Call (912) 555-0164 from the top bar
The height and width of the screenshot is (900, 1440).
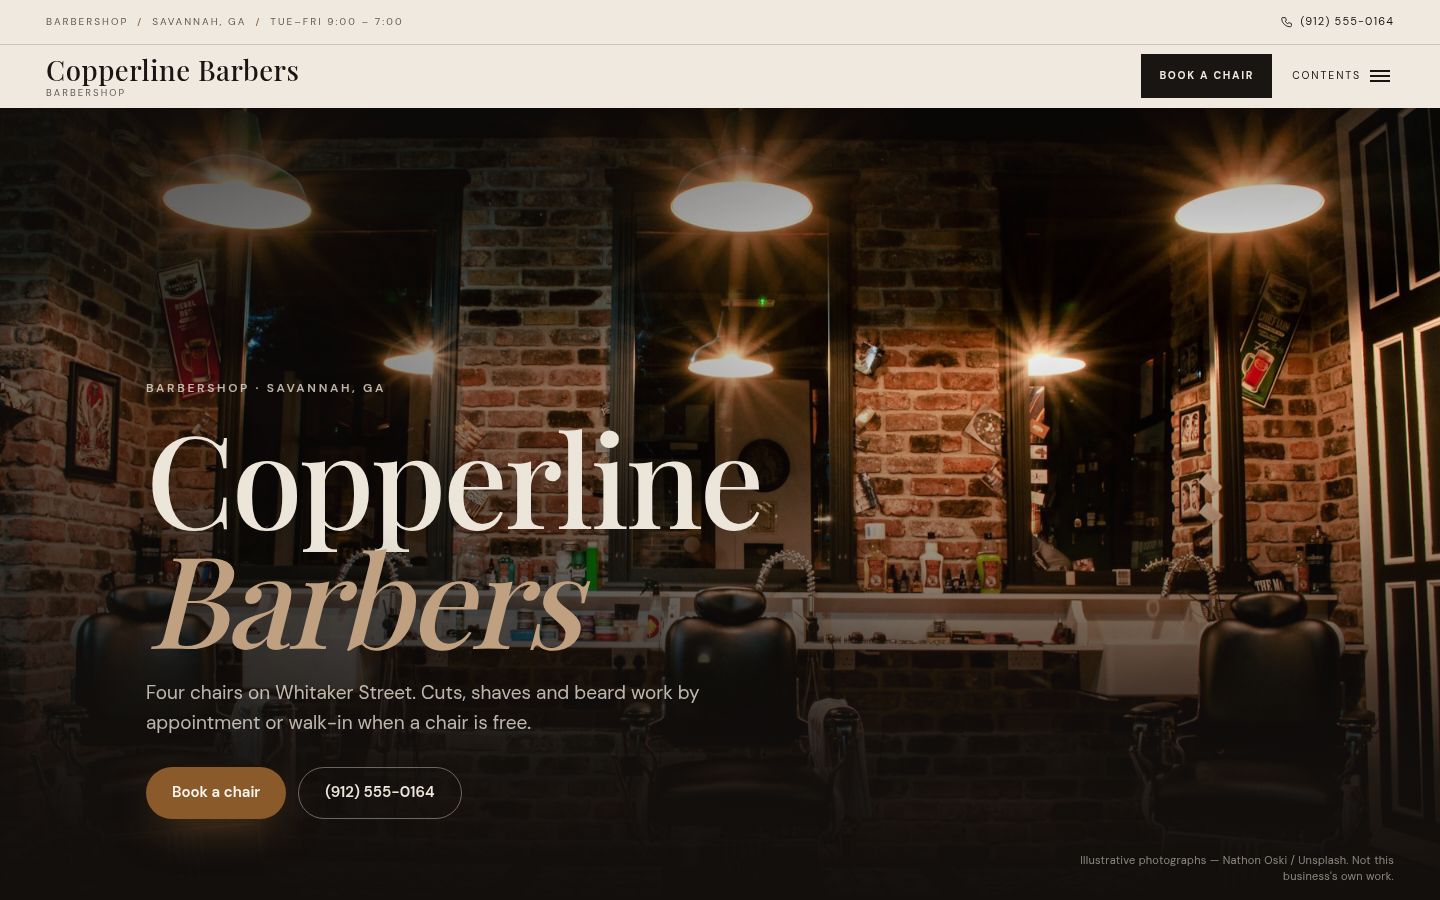(x=1346, y=22)
